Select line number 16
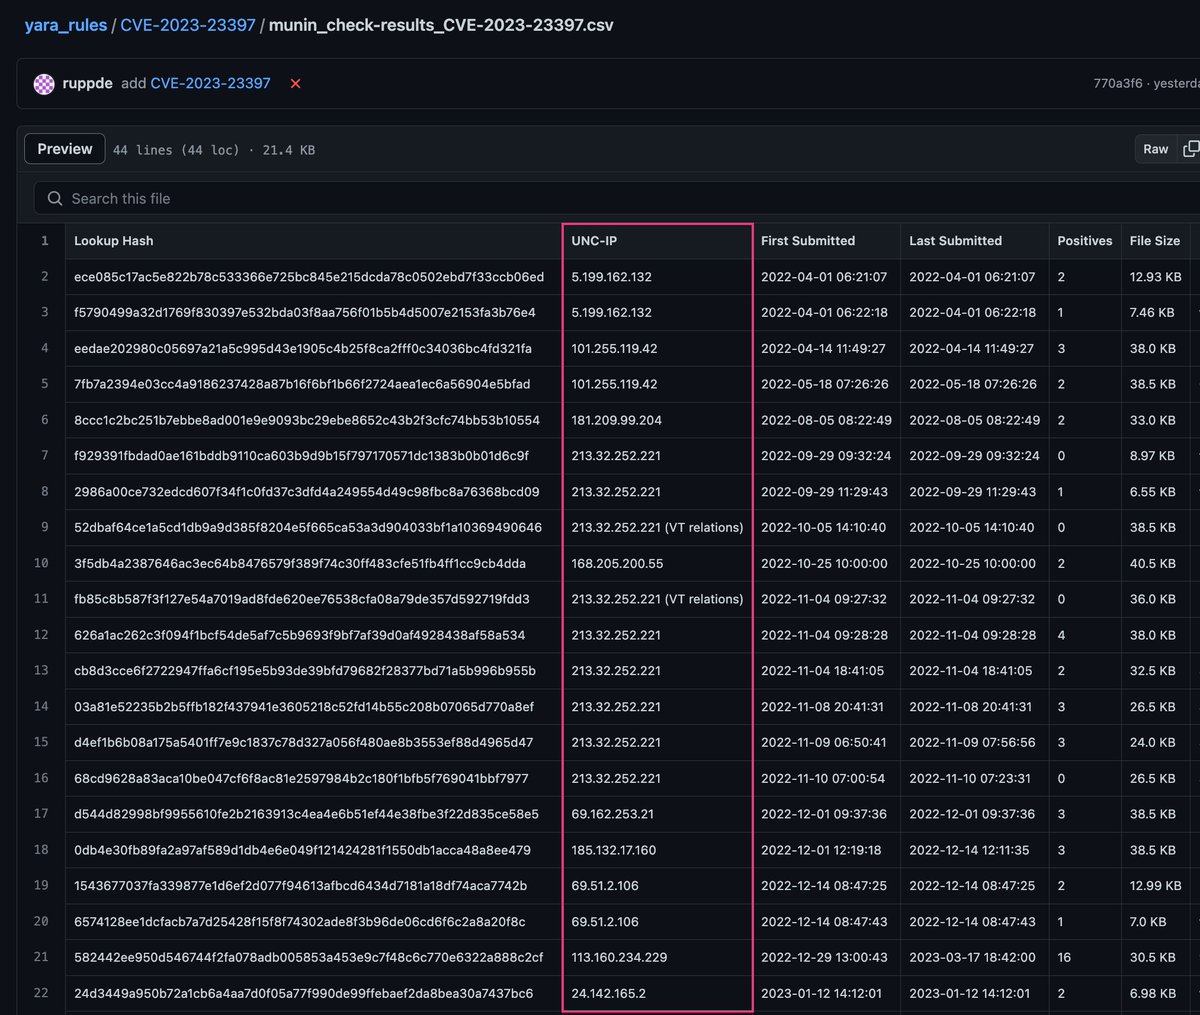The width and height of the screenshot is (1200, 1015). tap(41, 778)
